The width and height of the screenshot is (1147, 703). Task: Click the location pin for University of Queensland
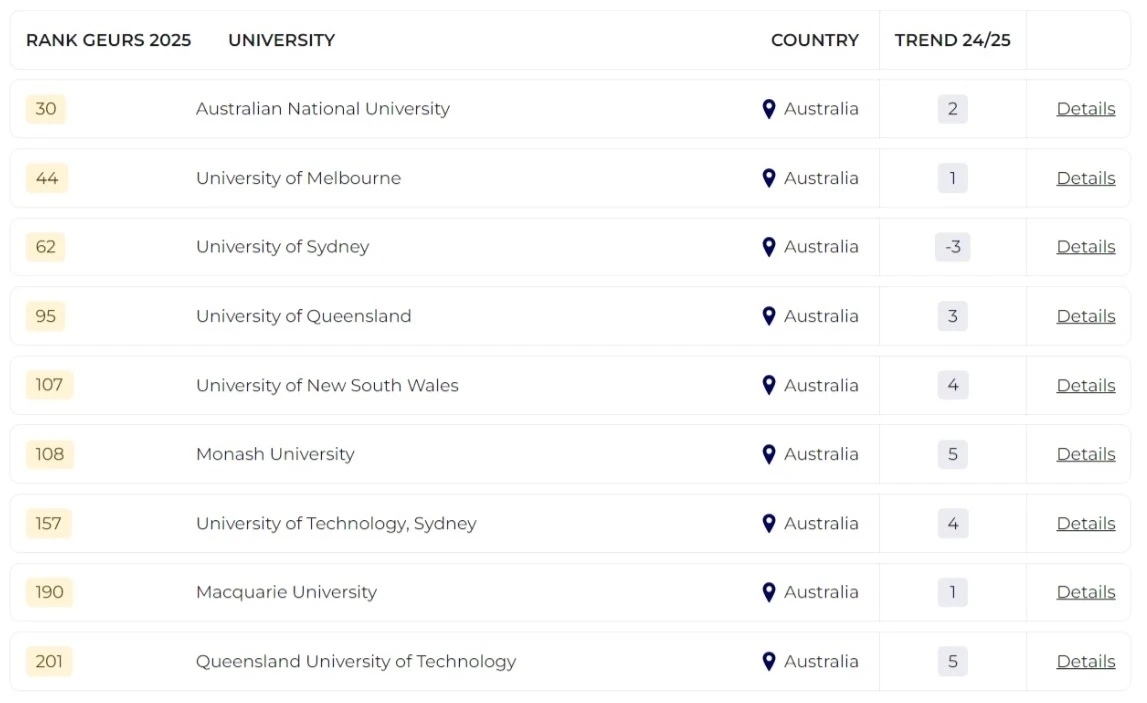point(768,316)
